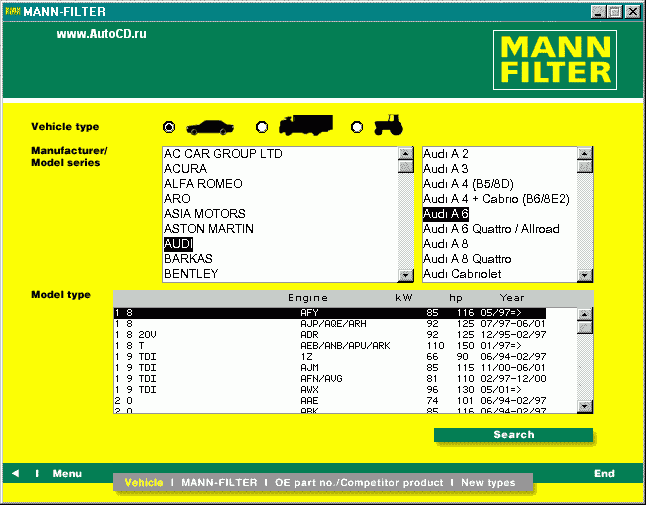
Task: Click the title bar application icon
Action: coord(13,11)
